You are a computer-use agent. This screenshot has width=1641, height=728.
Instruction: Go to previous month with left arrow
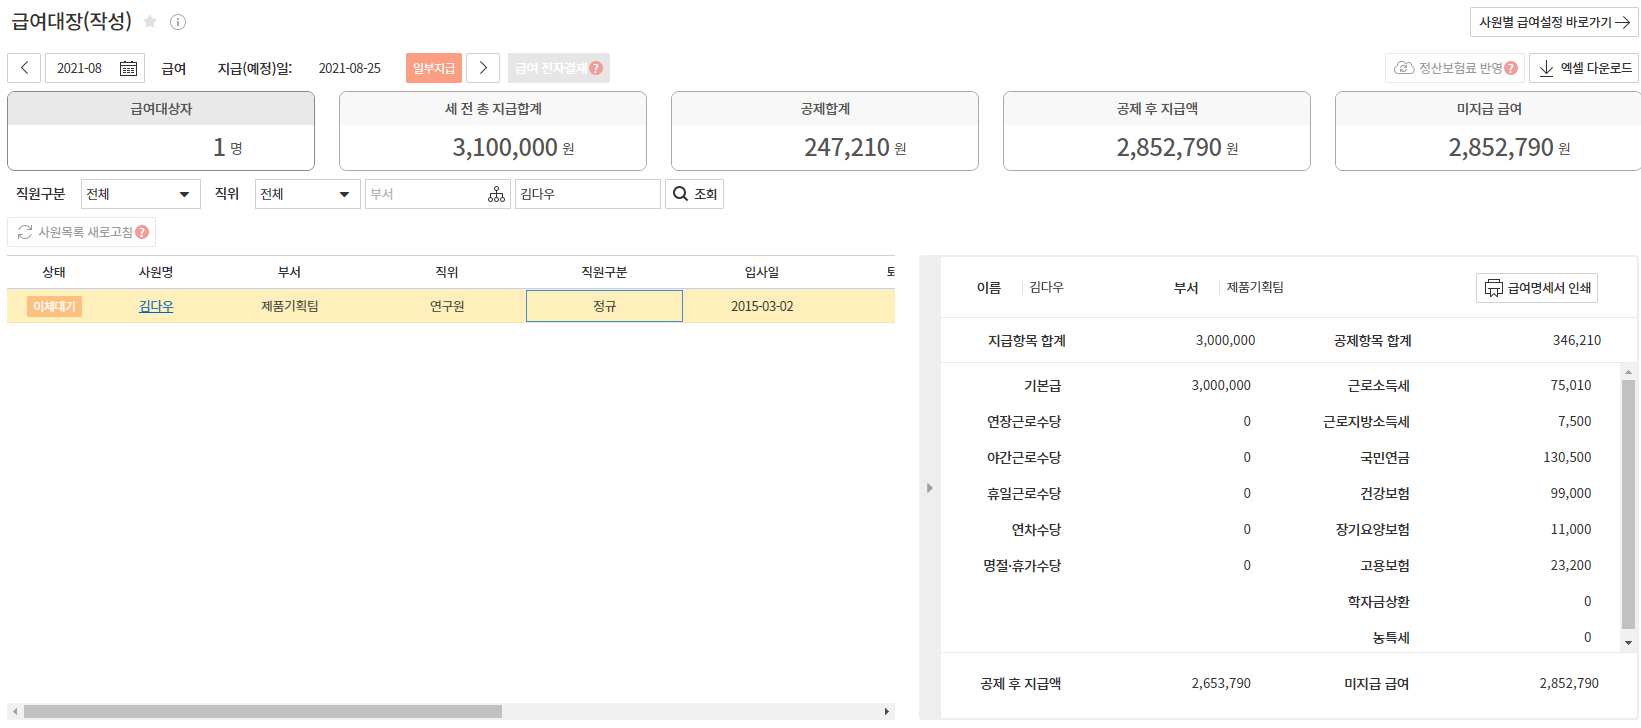tap(24, 68)
